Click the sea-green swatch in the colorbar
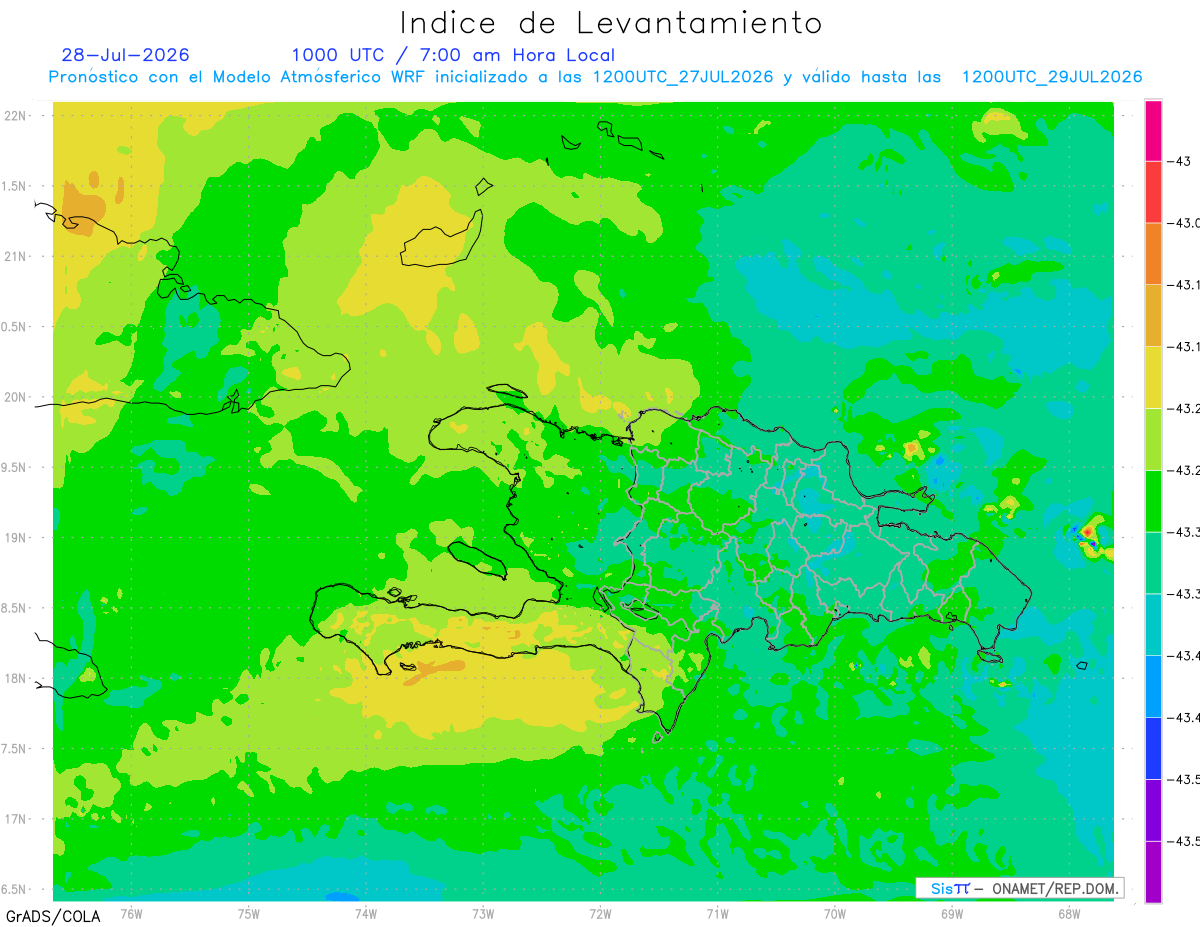The height and width of the screenshot is (927, 1200). click(1153, 563)
